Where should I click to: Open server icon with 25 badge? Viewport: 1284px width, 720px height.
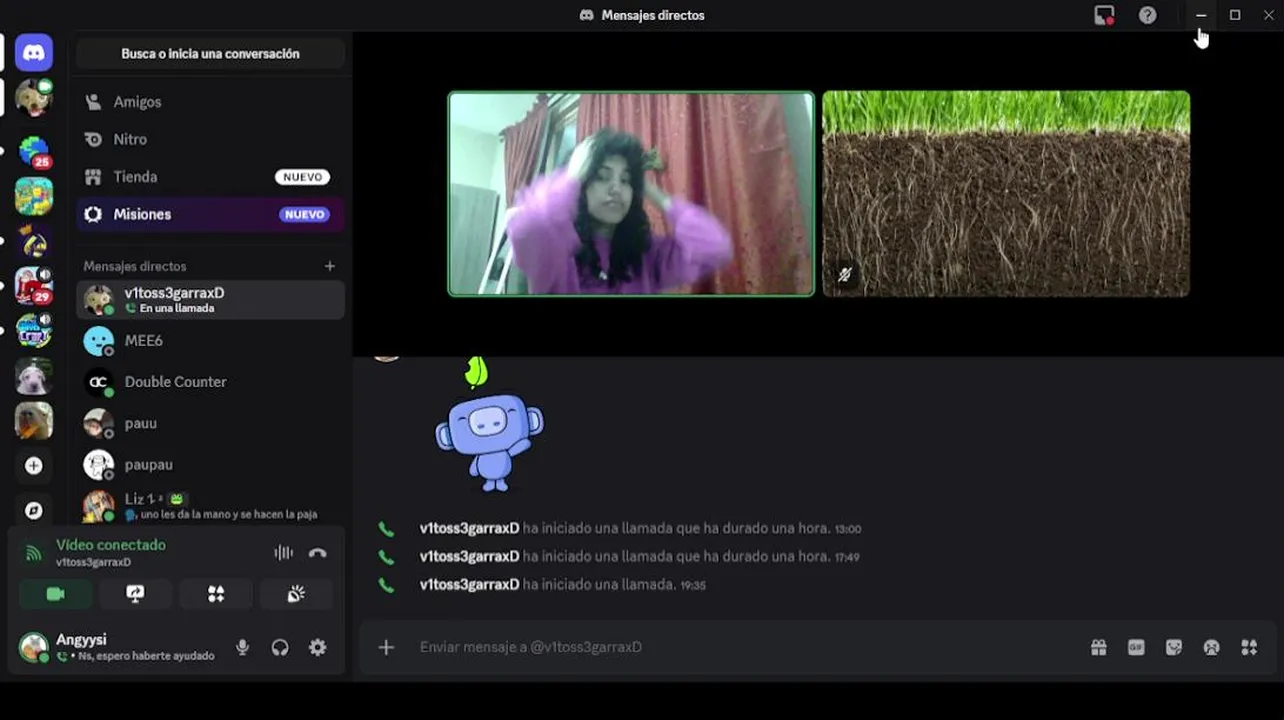click(x=34, y=152)
